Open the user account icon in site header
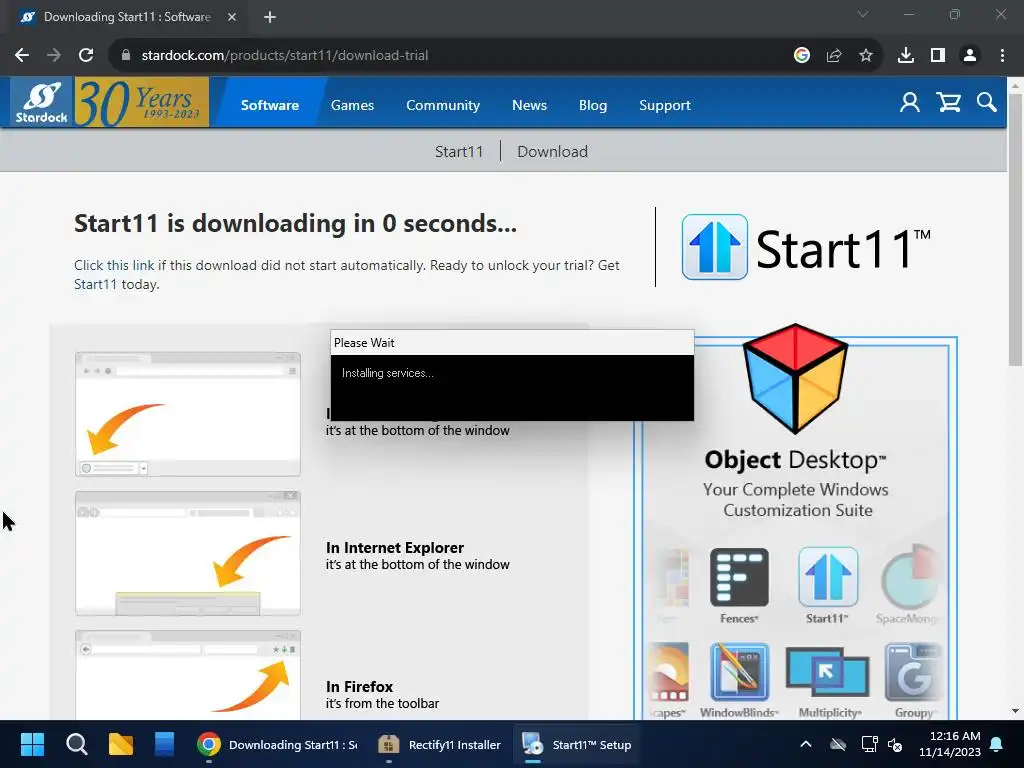 [910, 103]
